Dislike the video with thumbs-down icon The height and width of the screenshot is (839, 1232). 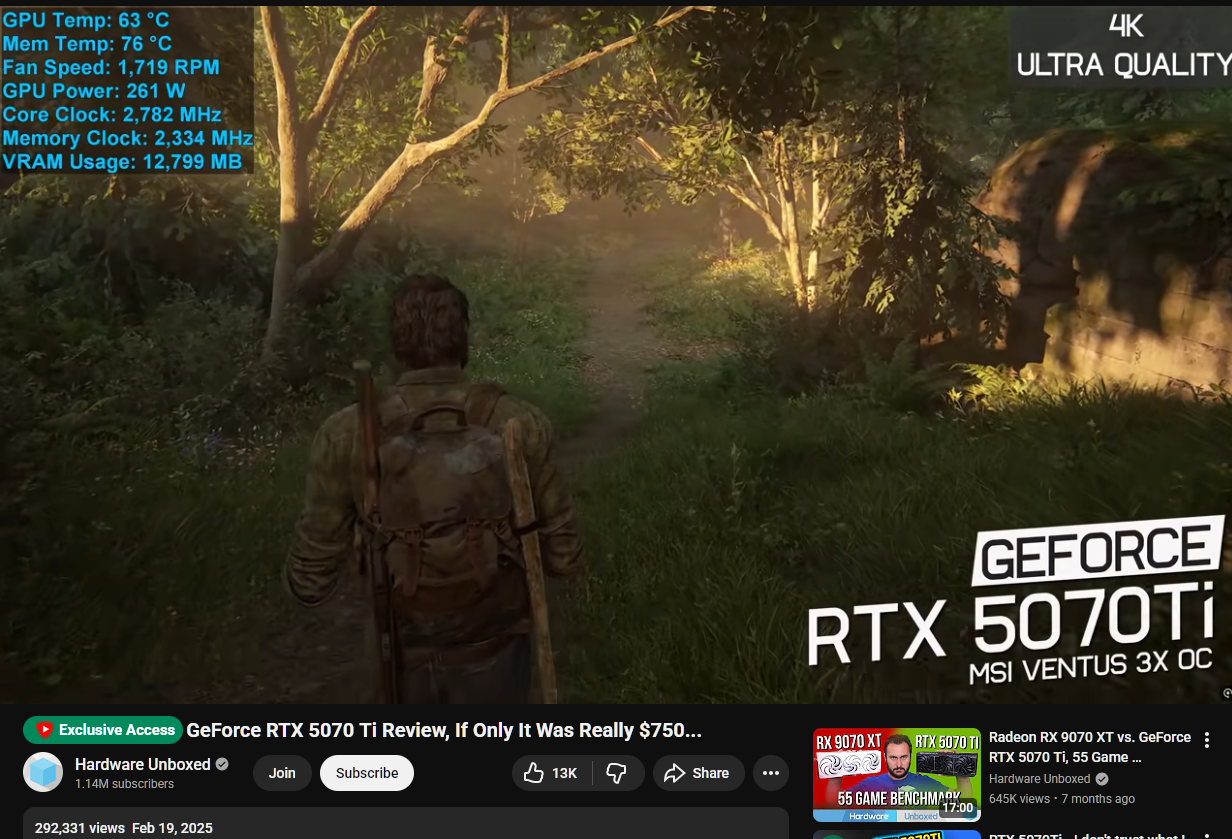pos(617,773)
